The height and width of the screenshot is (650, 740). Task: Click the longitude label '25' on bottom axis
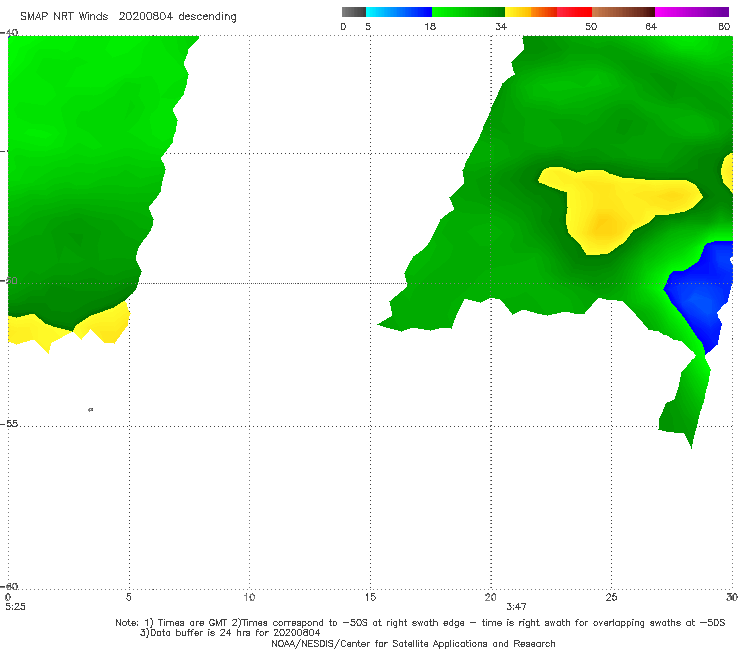pos(611,598)
